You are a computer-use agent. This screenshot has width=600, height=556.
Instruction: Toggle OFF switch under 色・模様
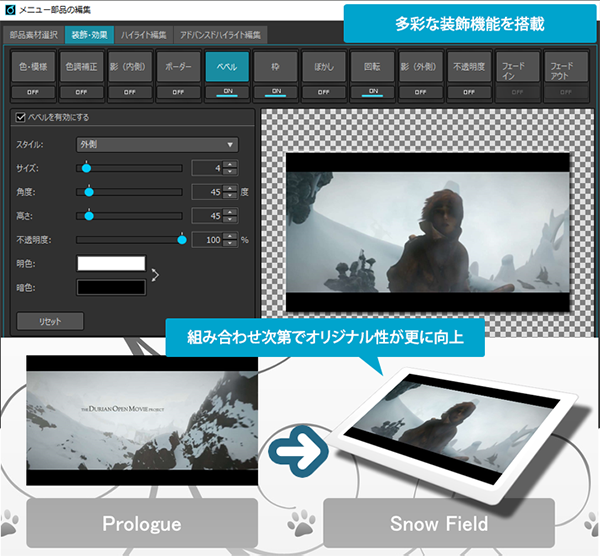[33, 92]
